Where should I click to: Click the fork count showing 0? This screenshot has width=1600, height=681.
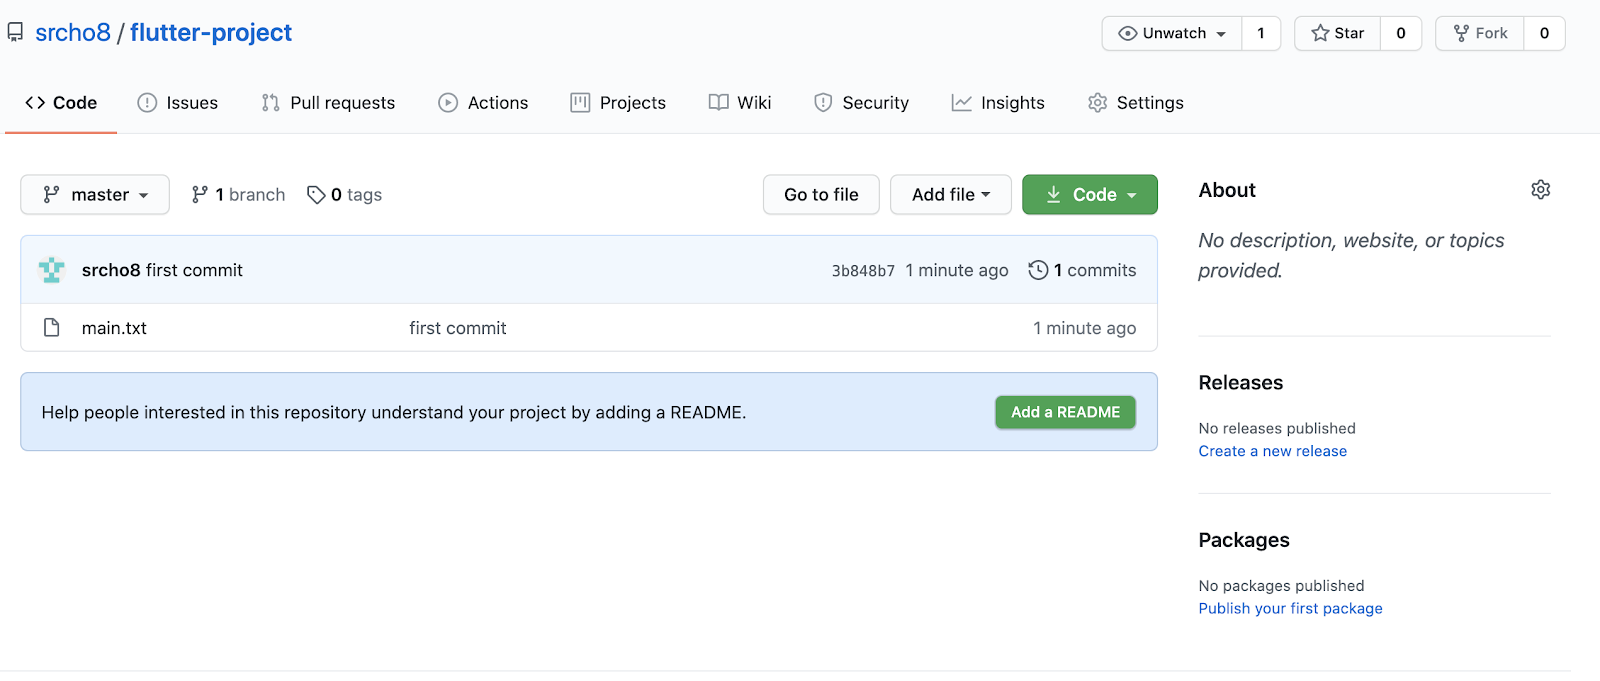tap(1544, 33)
